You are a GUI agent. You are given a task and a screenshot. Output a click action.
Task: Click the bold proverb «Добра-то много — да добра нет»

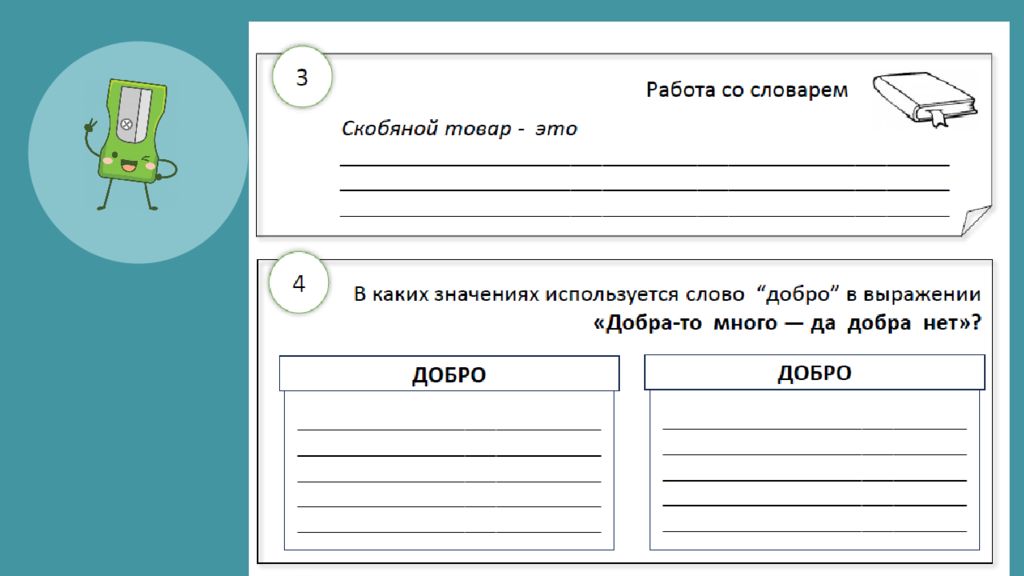click(786, 324)
